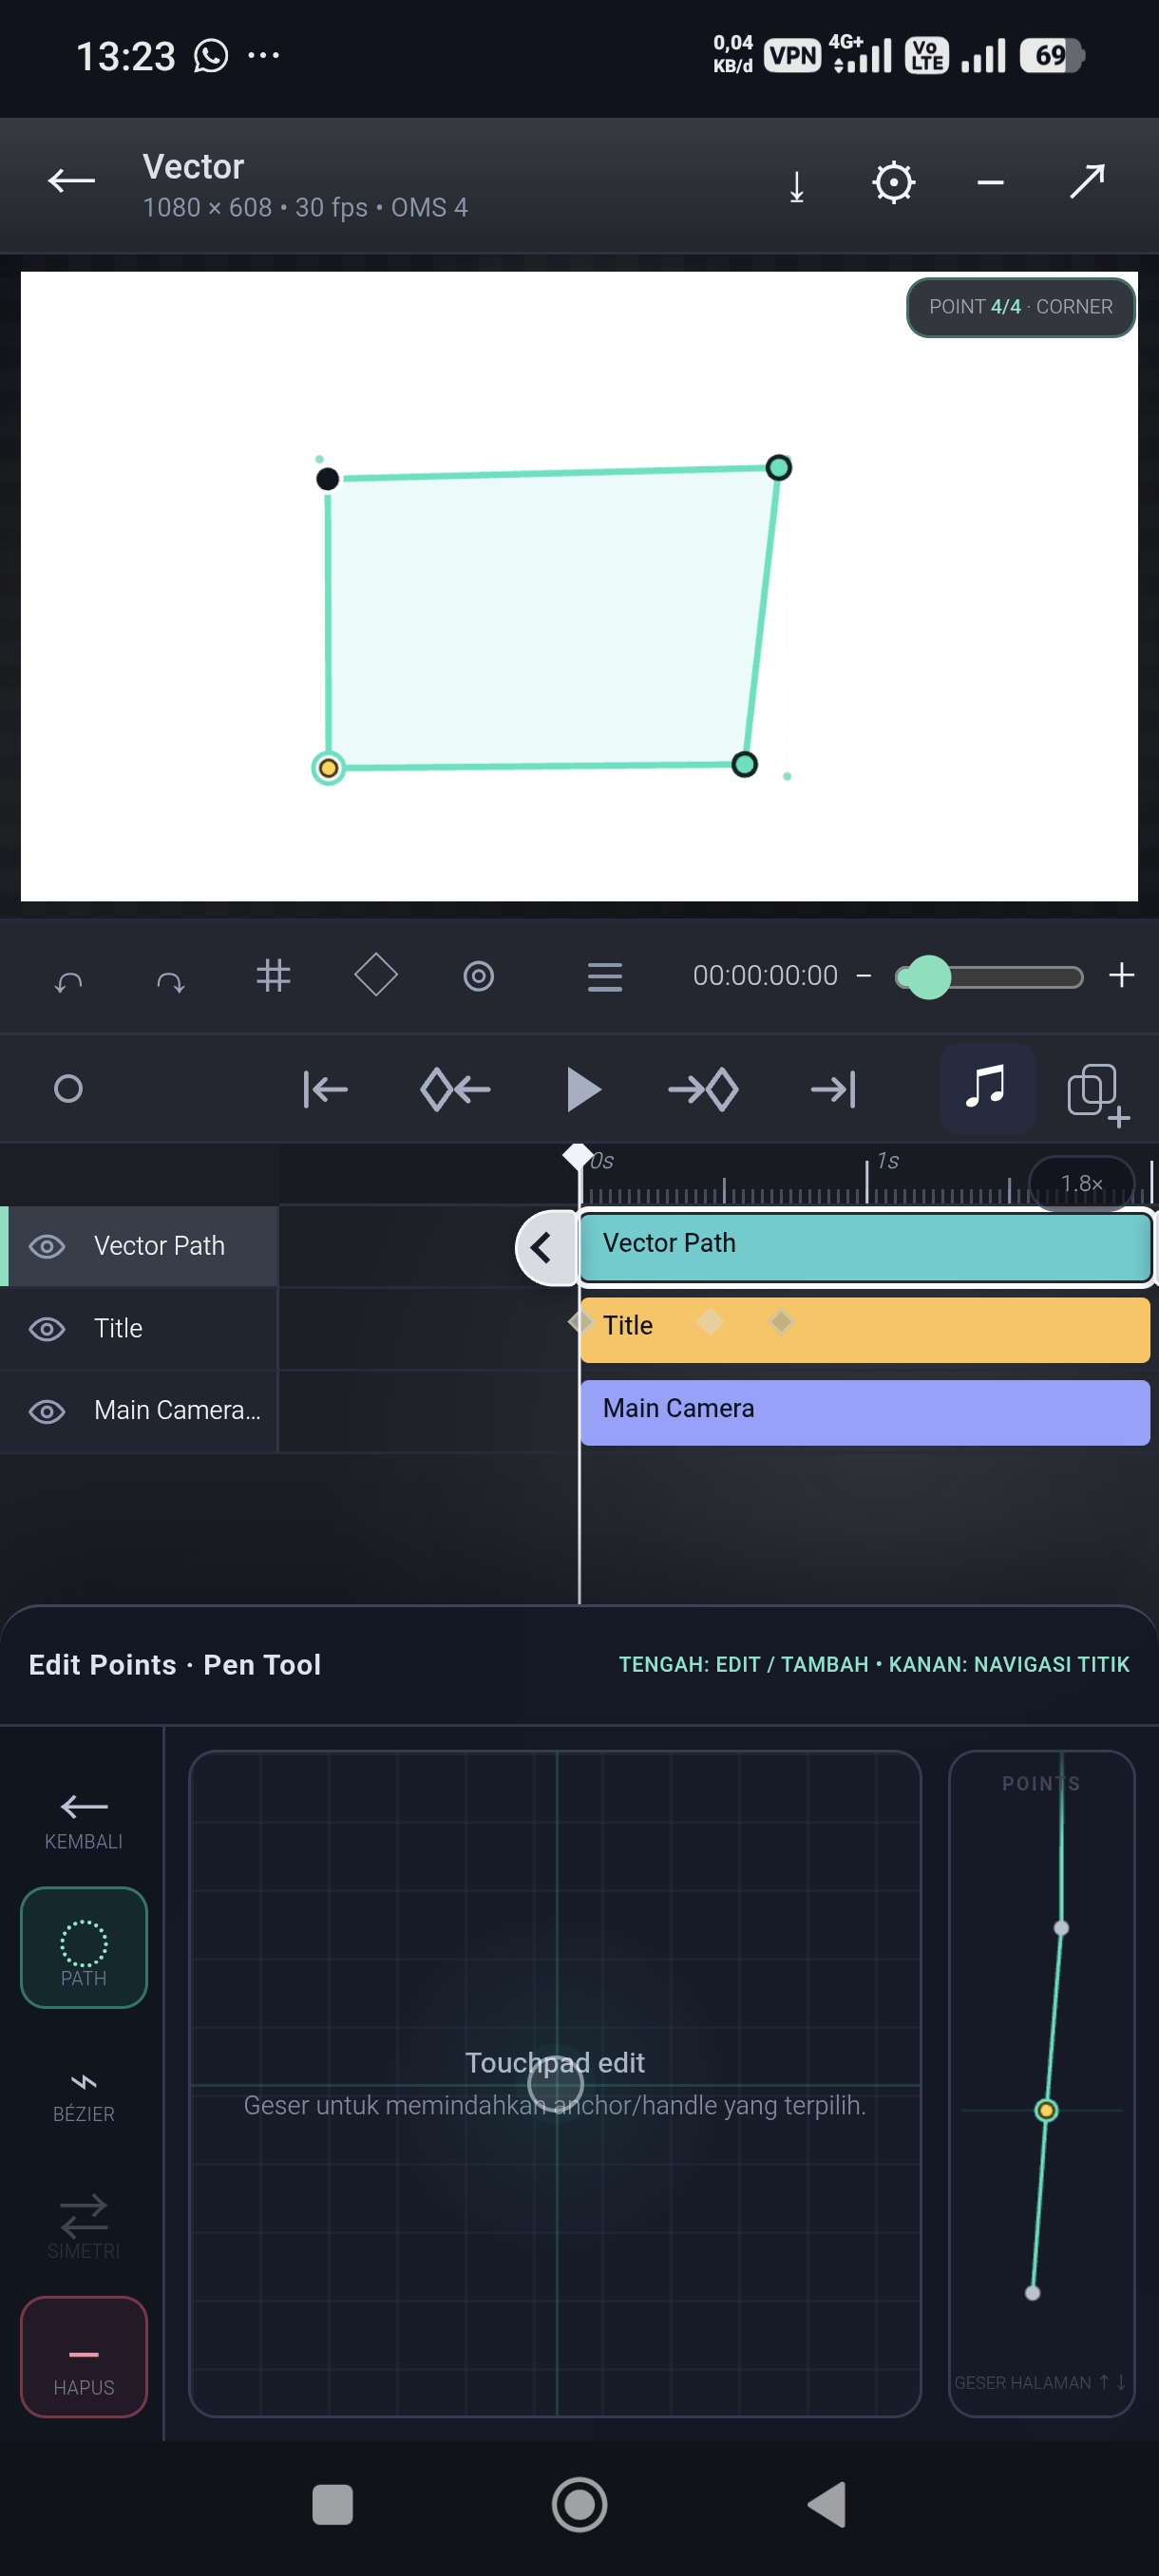The width and height of the screenshot is (1159, 2576).
Task: Open project settings gear icon
Action: [x=893, y=183]
